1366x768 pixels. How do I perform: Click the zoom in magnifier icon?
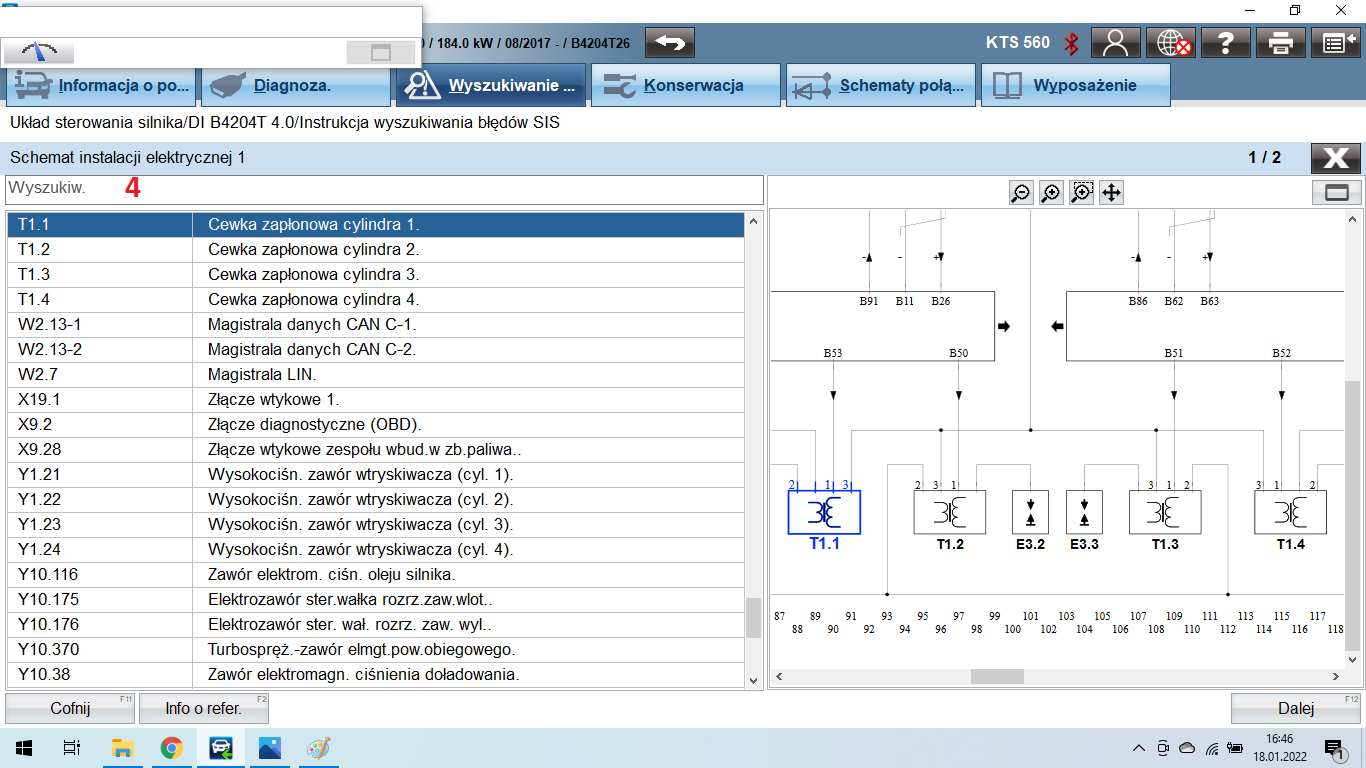tap(1051, 193)
